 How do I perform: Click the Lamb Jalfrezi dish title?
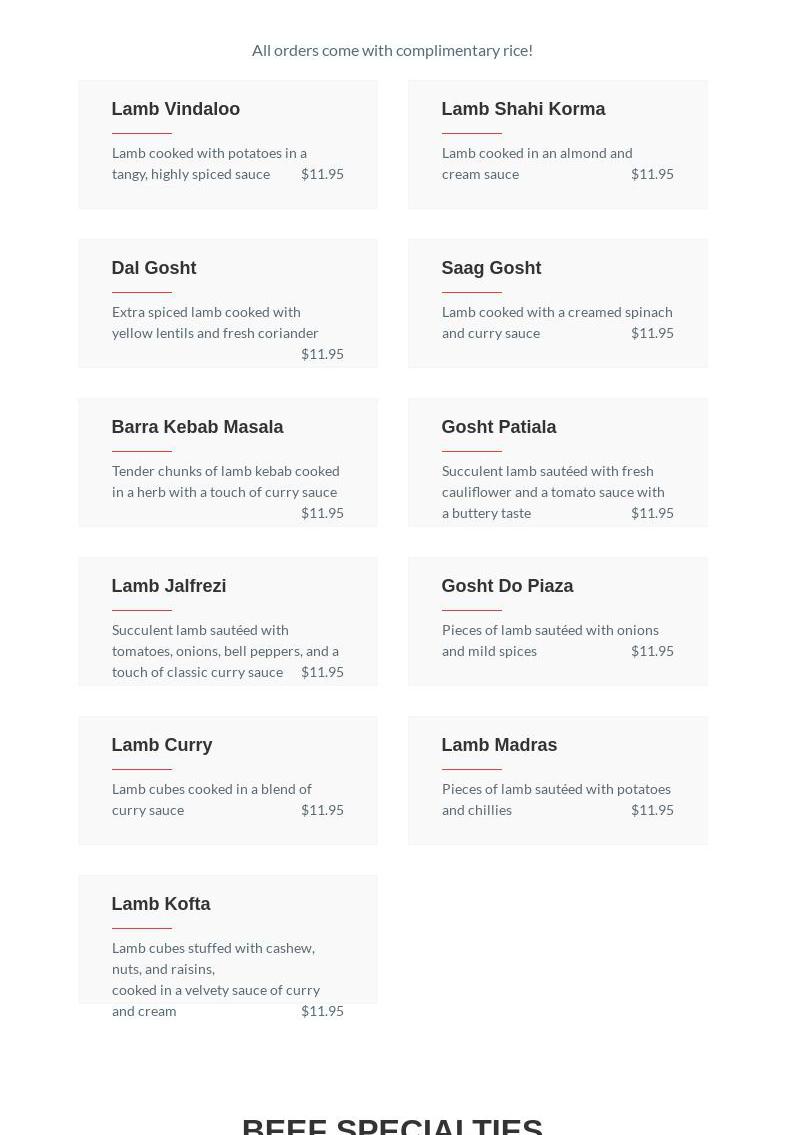click(169, 586)
